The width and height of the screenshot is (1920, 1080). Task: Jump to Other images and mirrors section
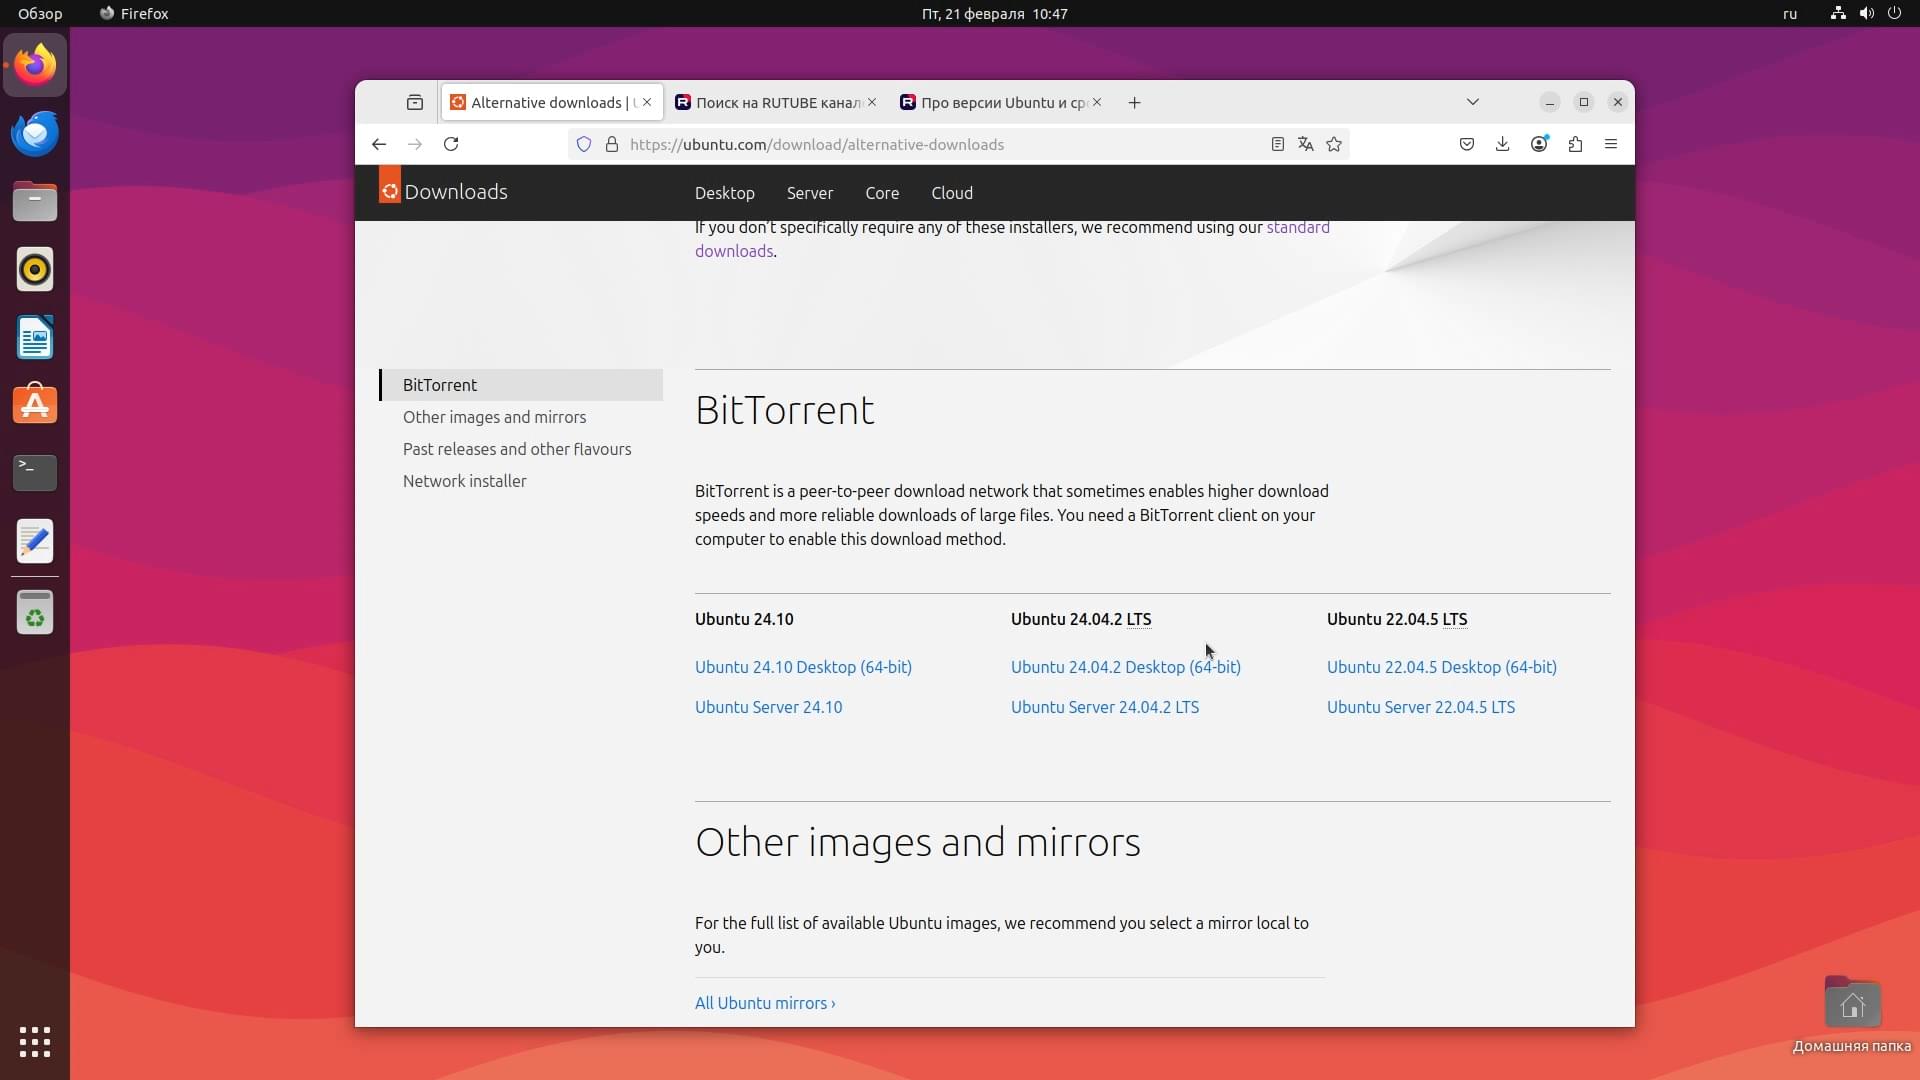(x=494, y=417)
